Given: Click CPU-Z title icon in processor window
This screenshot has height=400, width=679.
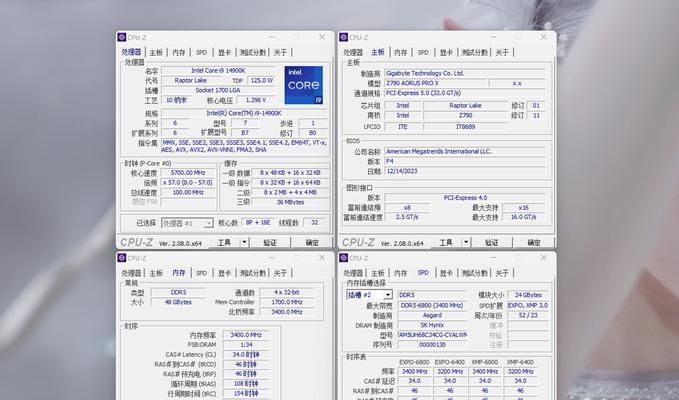Looking at the screenshot, I should [x=122, y=37].
